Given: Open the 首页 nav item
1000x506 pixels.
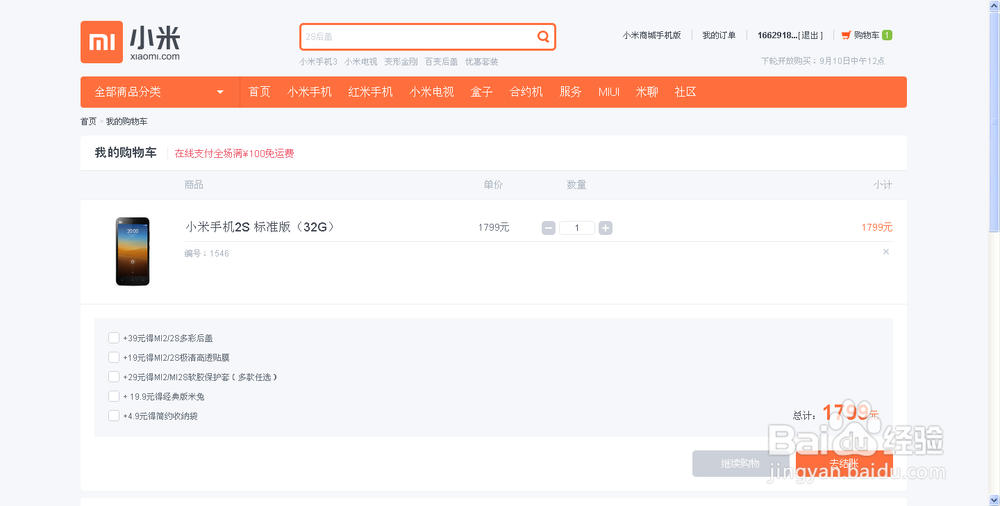Looking at the screenshot, I should coord(259,92).
